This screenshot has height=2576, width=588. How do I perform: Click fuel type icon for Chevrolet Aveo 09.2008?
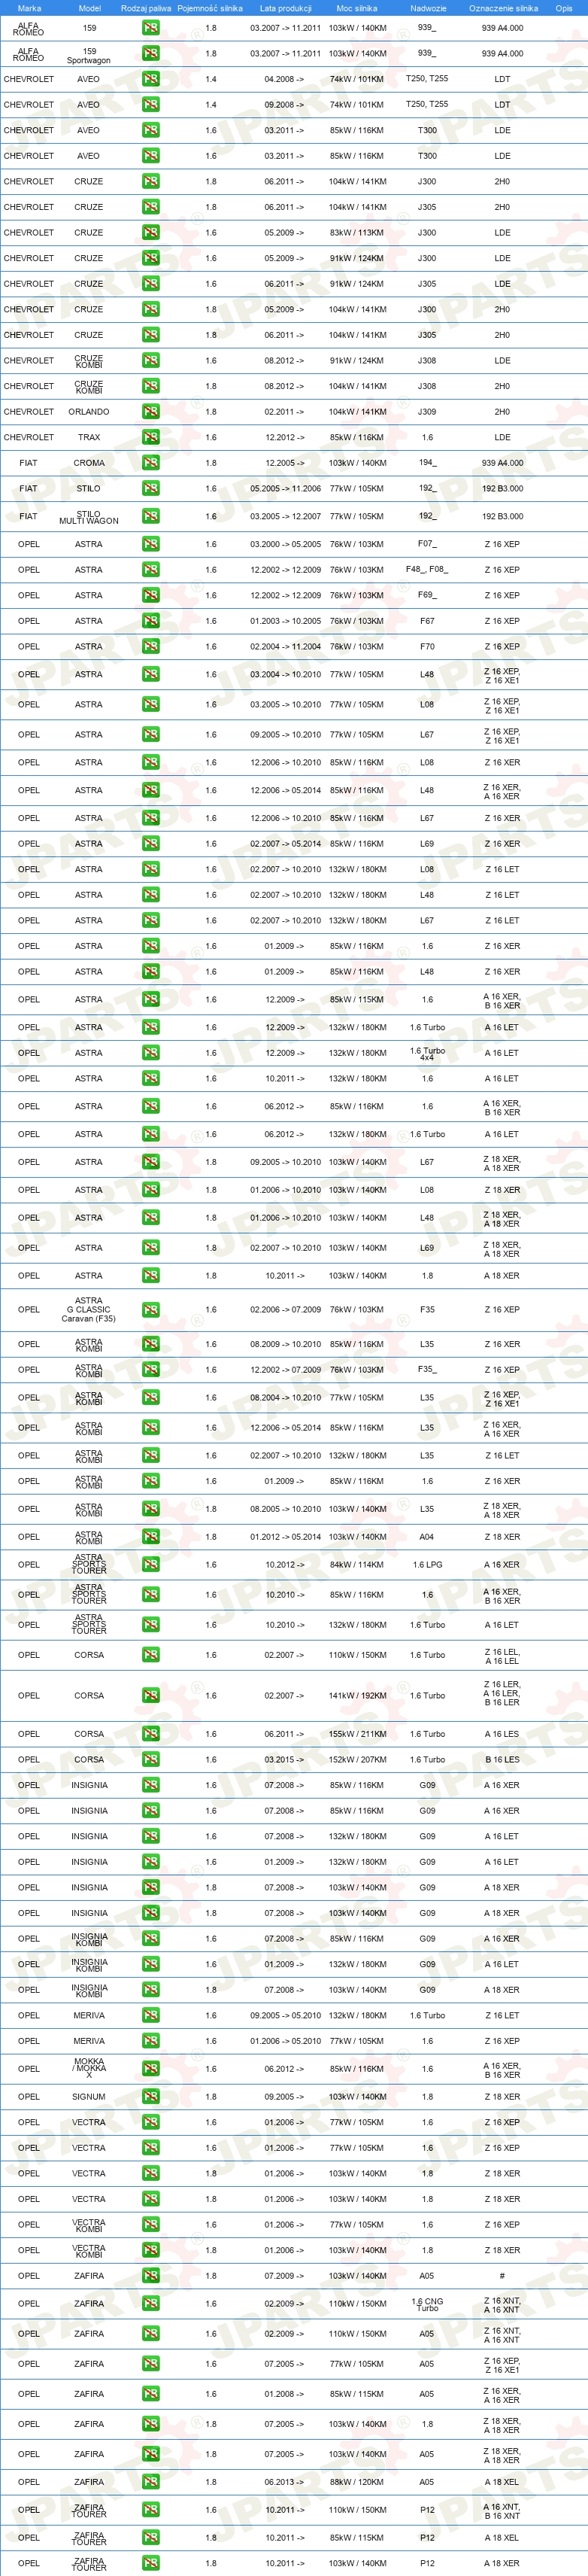click(x=150, y=104)
